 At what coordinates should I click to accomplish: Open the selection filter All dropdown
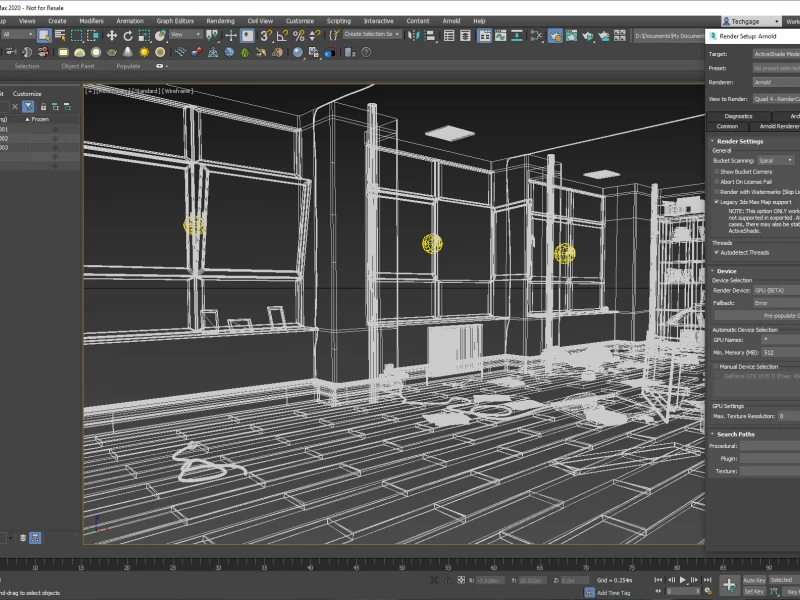pos(17,35)
